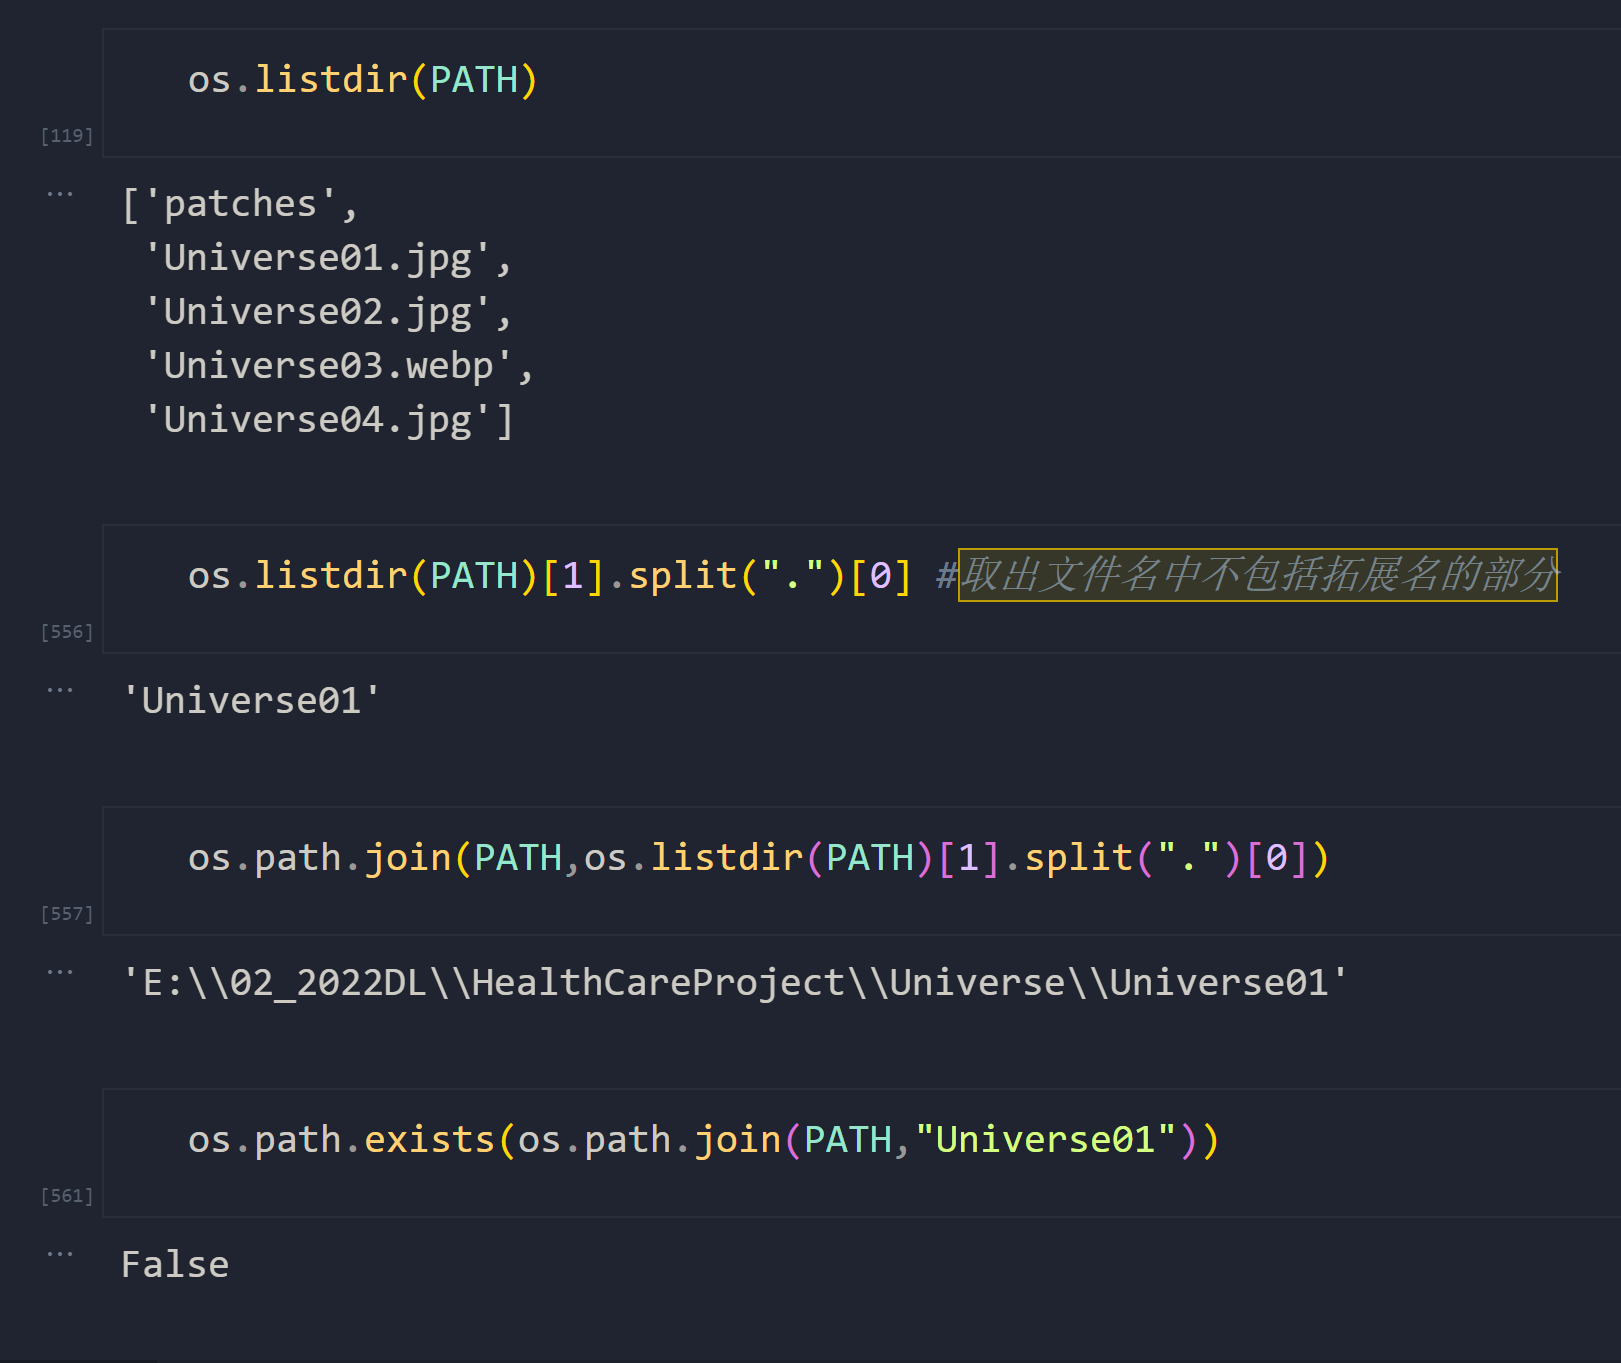Click execution count [556]

click(67, 632)
